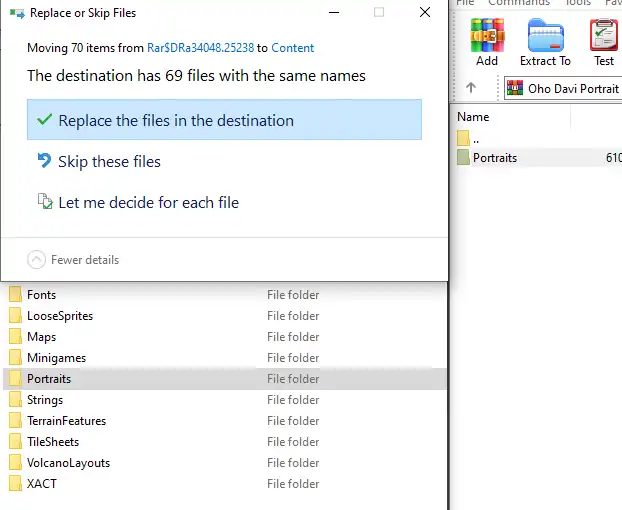Click the Add icon in WinRAR toolbar
622x510 pixels.
(487, 42)
